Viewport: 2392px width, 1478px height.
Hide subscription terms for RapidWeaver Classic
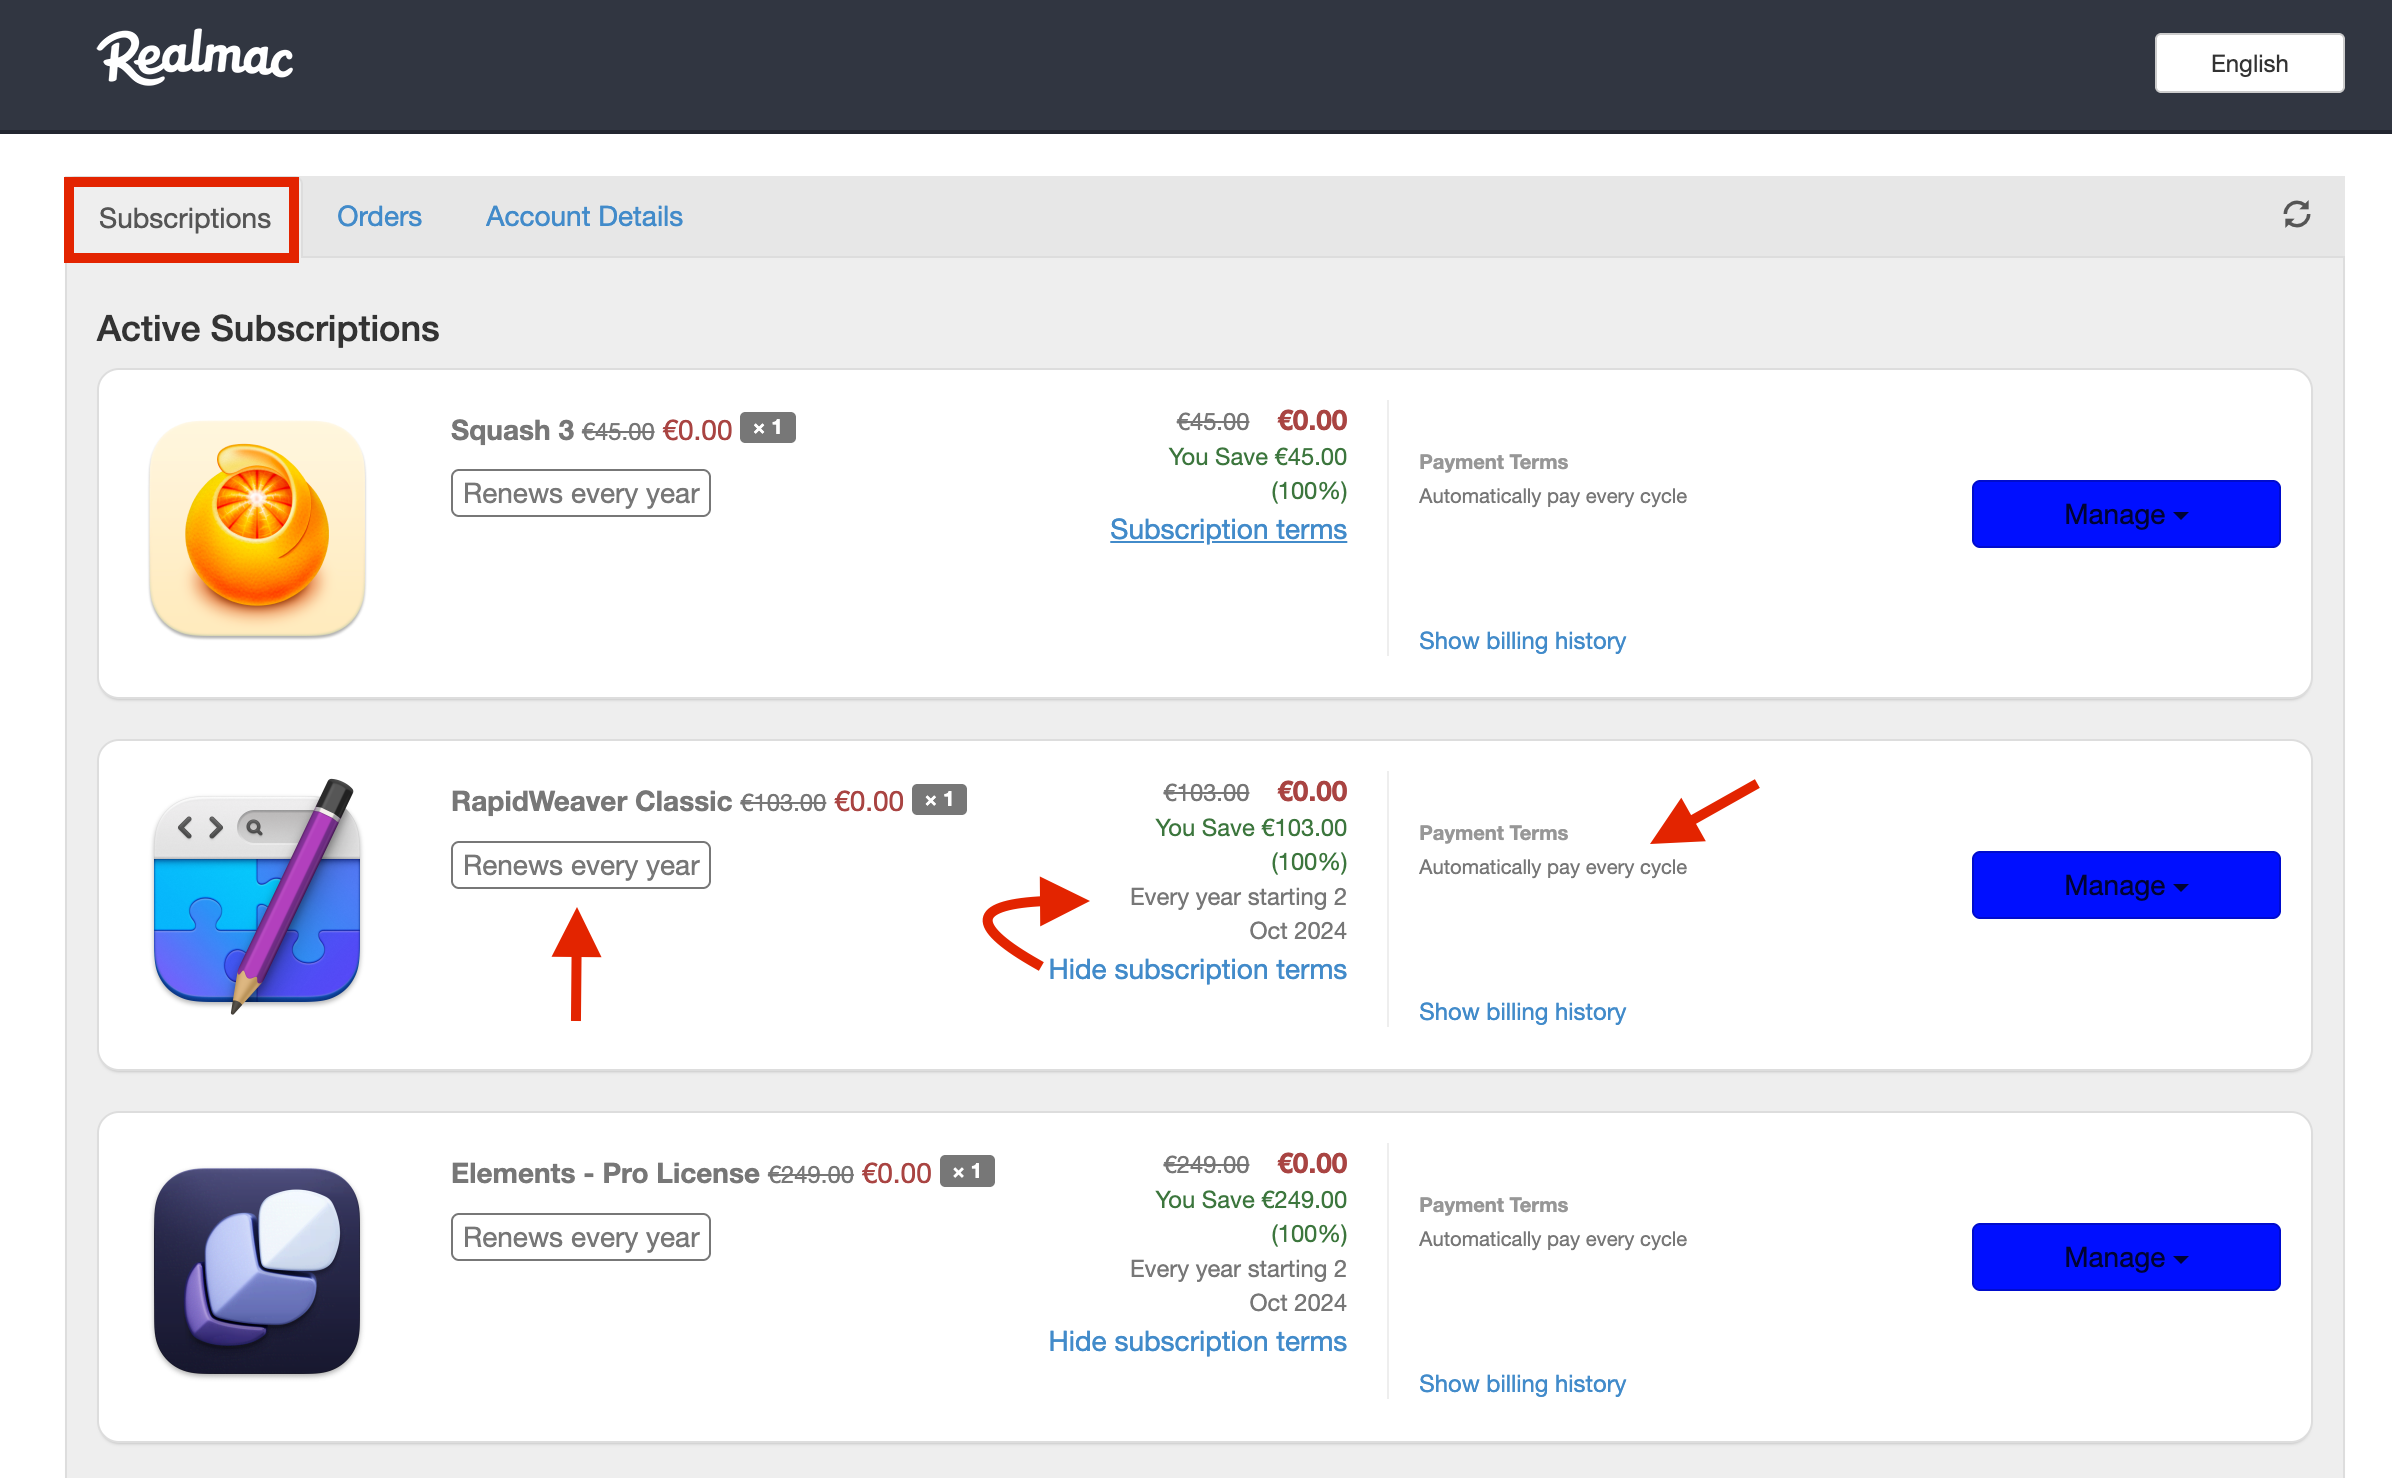pyautogui.click(x=1197, y=969)
